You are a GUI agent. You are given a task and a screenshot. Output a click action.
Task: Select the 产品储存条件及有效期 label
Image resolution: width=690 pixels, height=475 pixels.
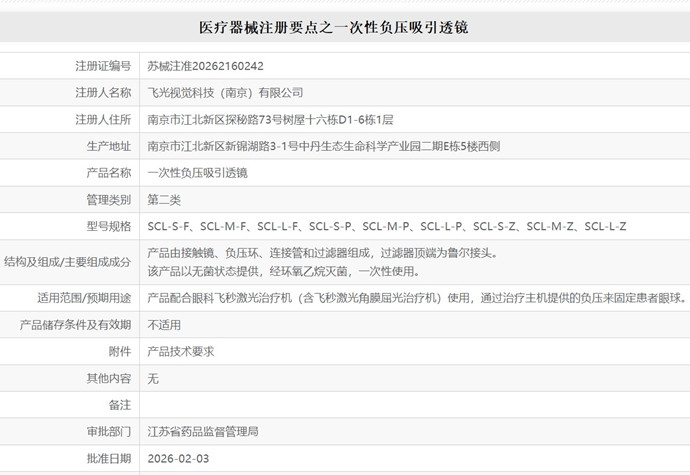point(75,325)
